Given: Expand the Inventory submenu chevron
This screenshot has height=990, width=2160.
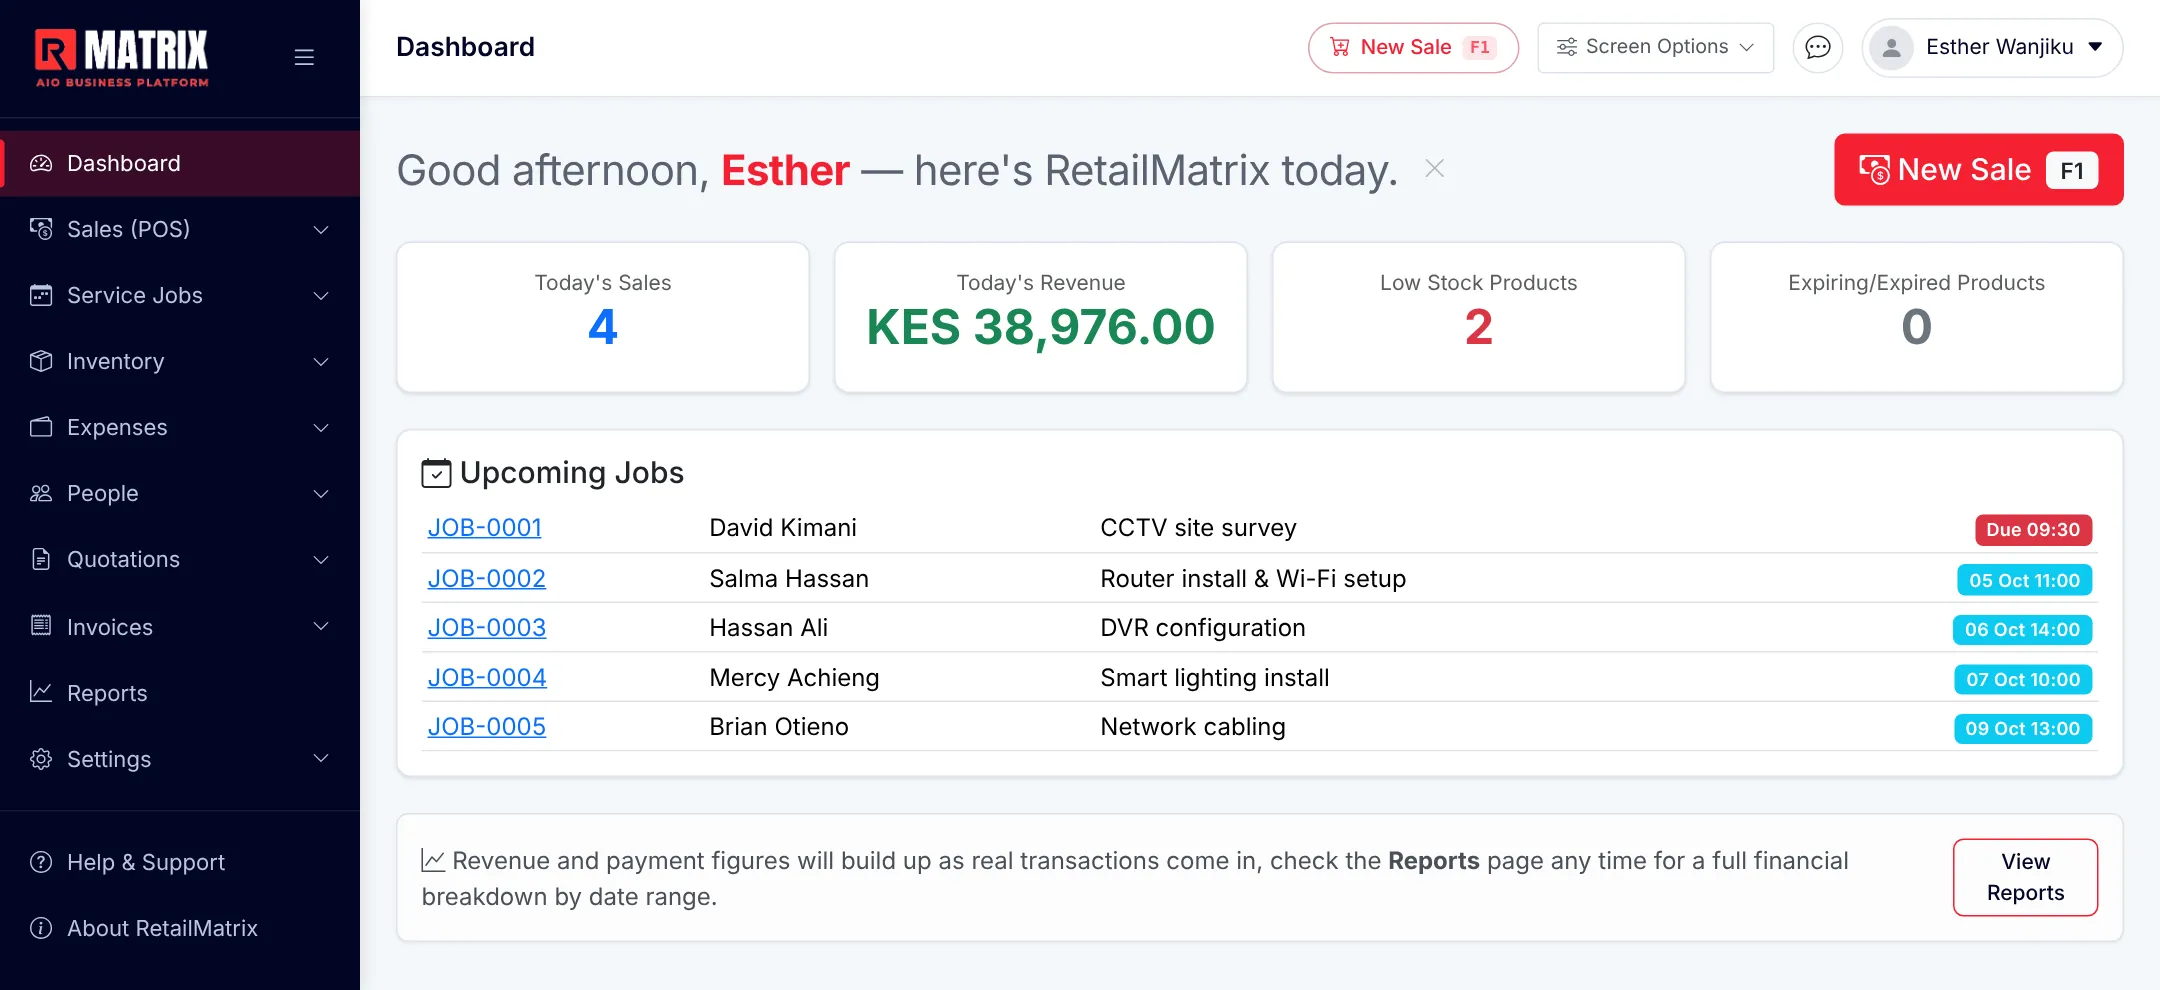Looking at the screenshot, I should (x=321, y=362).
